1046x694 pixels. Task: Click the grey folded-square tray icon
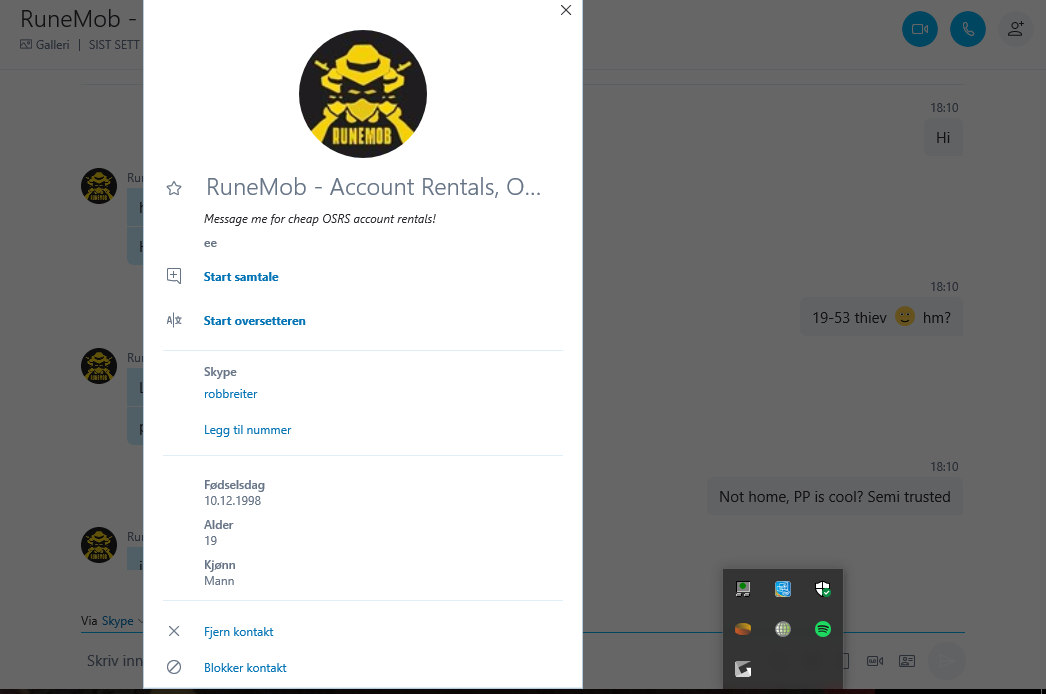743,669
